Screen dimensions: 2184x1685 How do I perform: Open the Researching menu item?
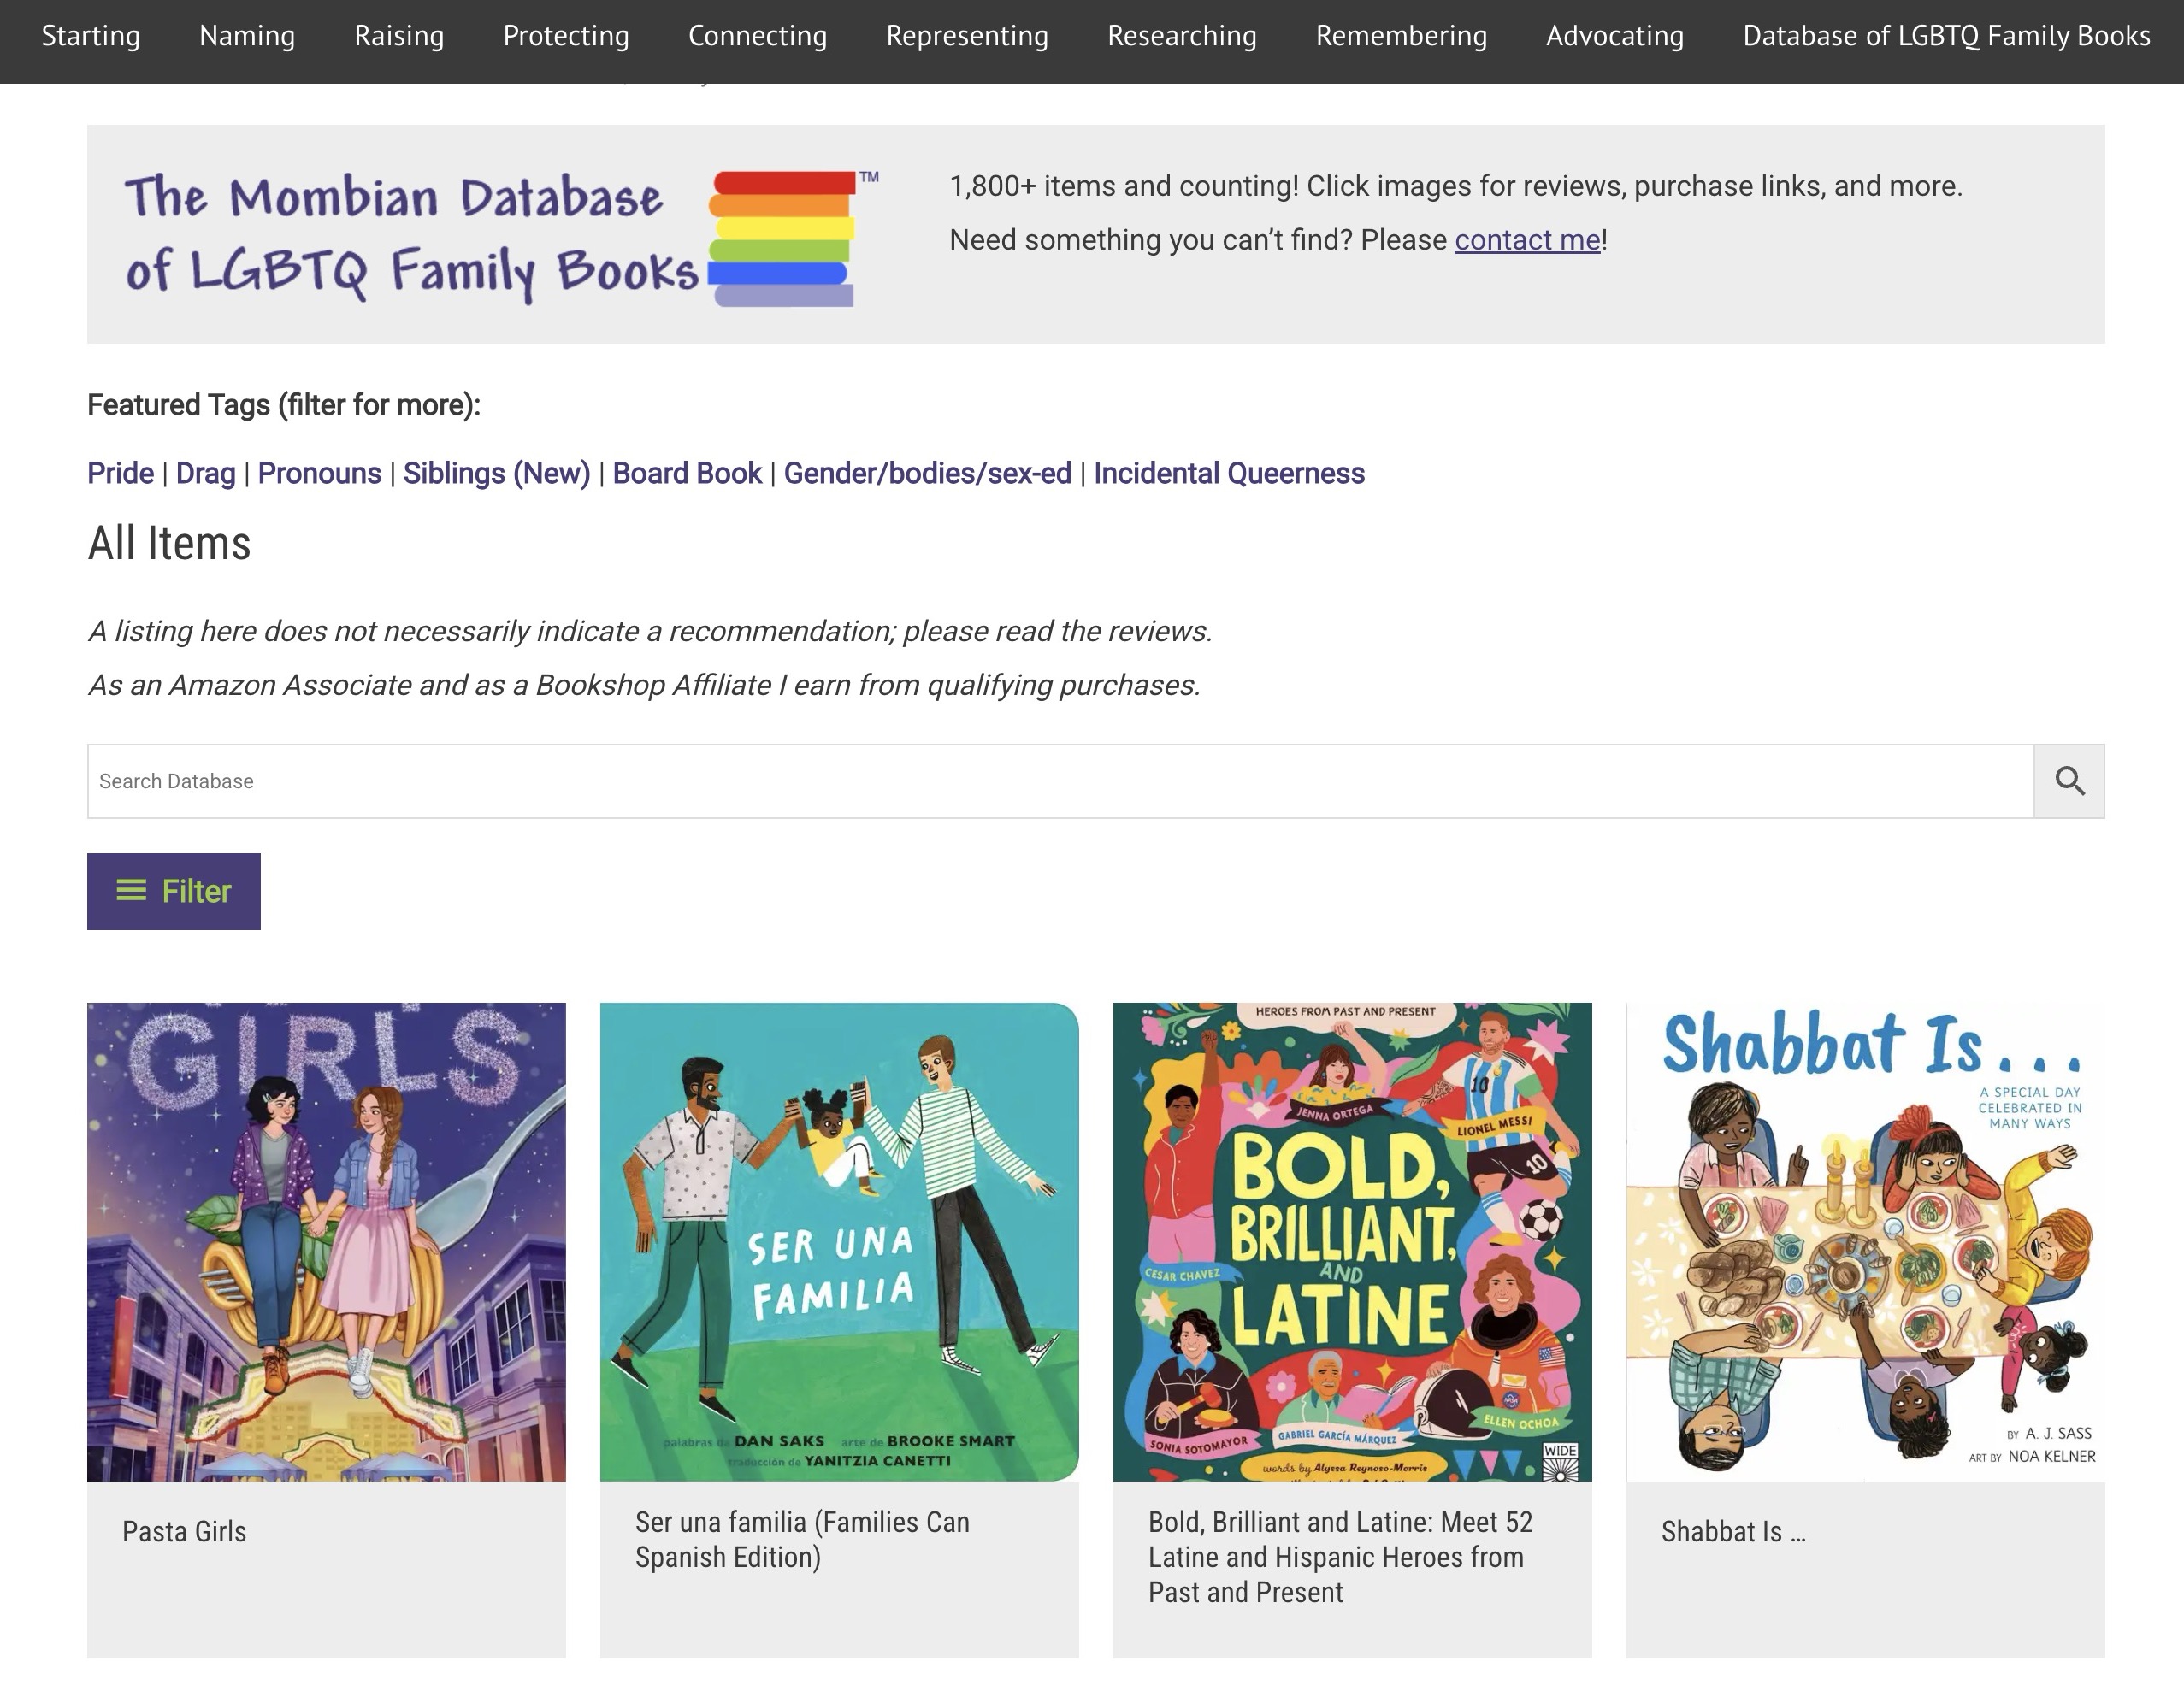click(1181, 36)
